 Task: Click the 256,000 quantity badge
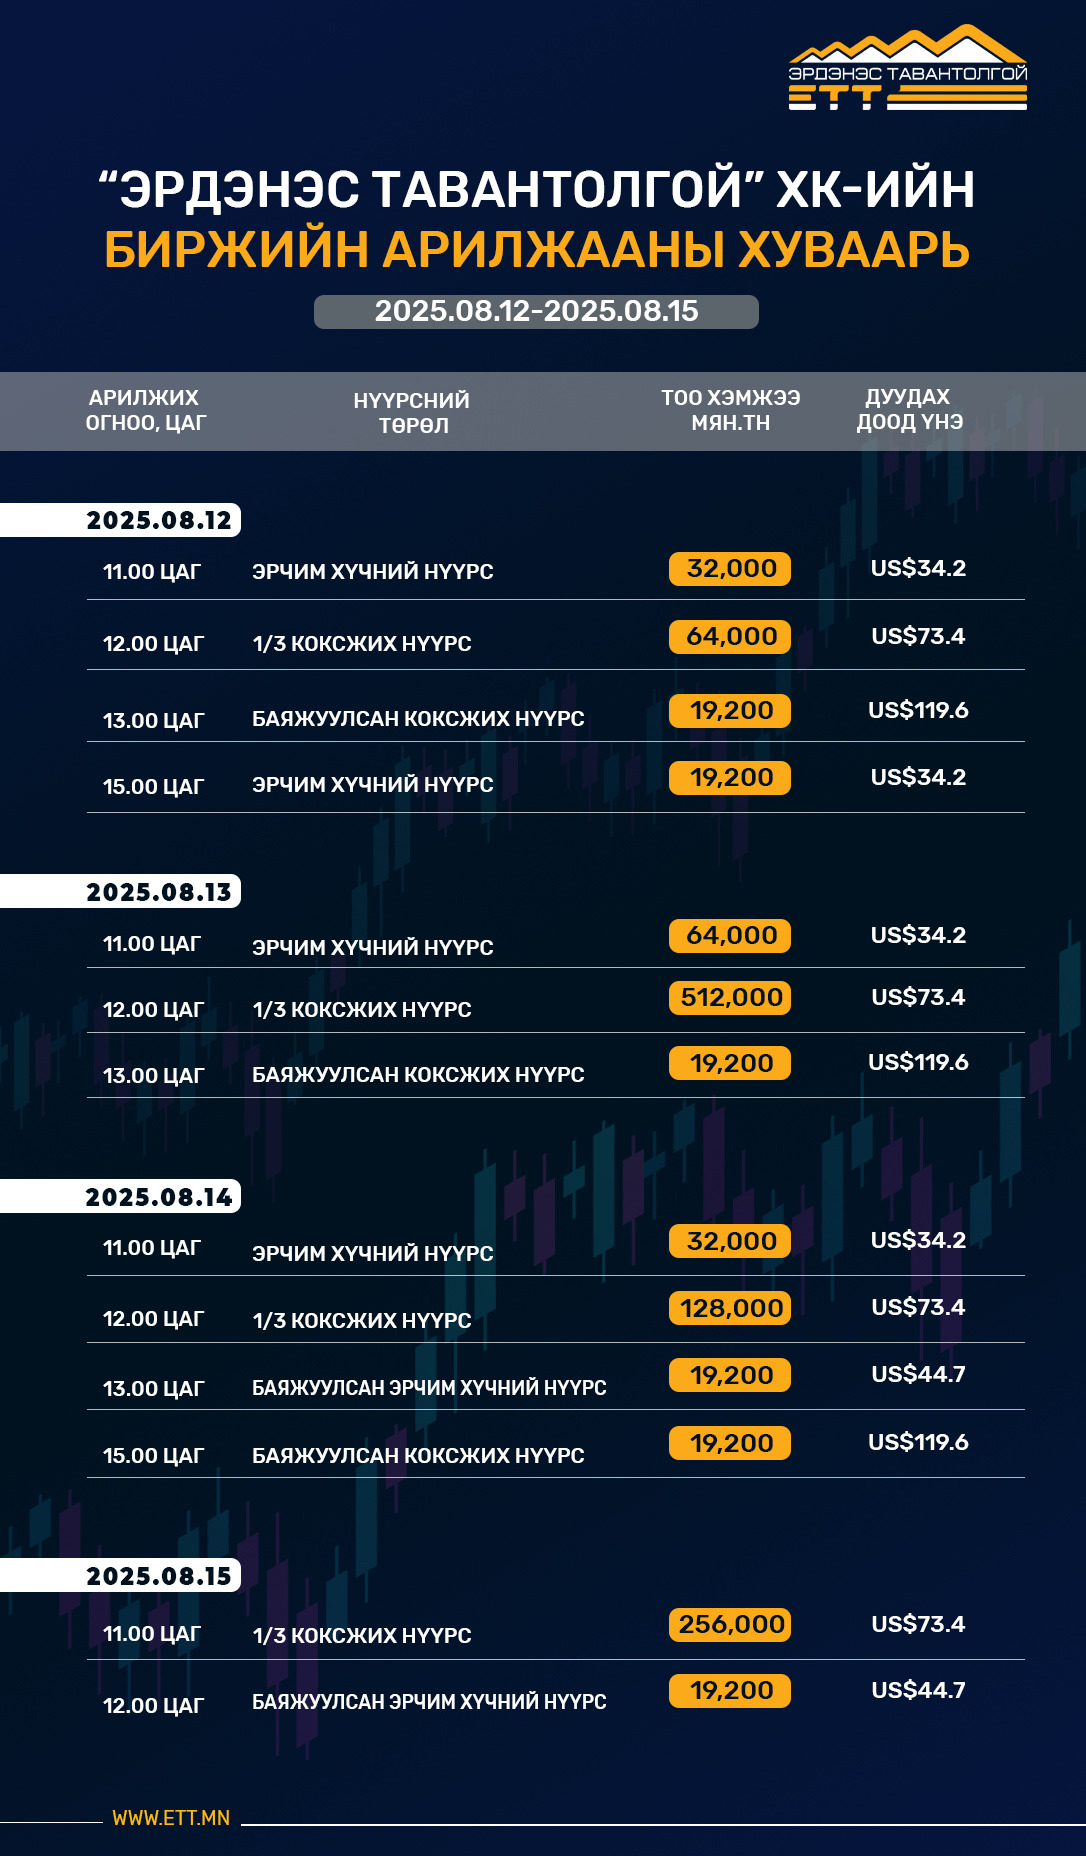[x=730, y=1624]
